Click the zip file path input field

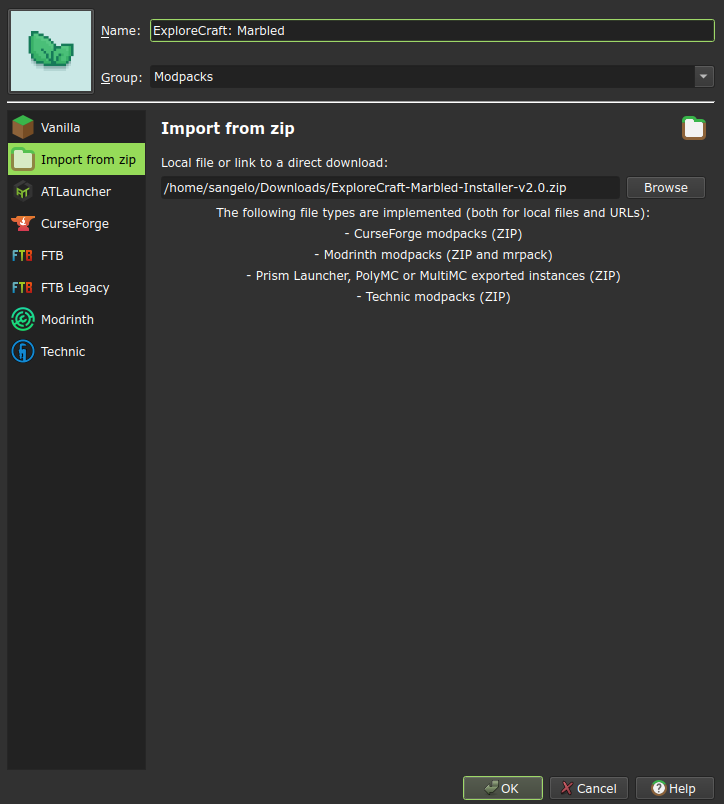(390, 188)
